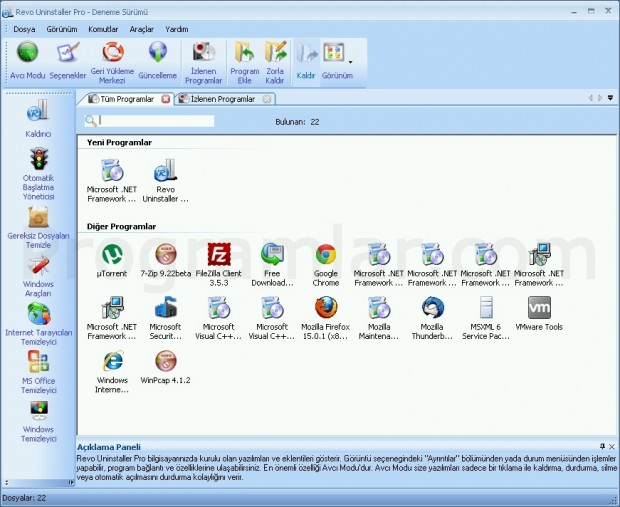This screenshot has height=507, width=620.
Task: Expand the Görünüm toolbar dropdown arrow
Action: pos(350,62)
